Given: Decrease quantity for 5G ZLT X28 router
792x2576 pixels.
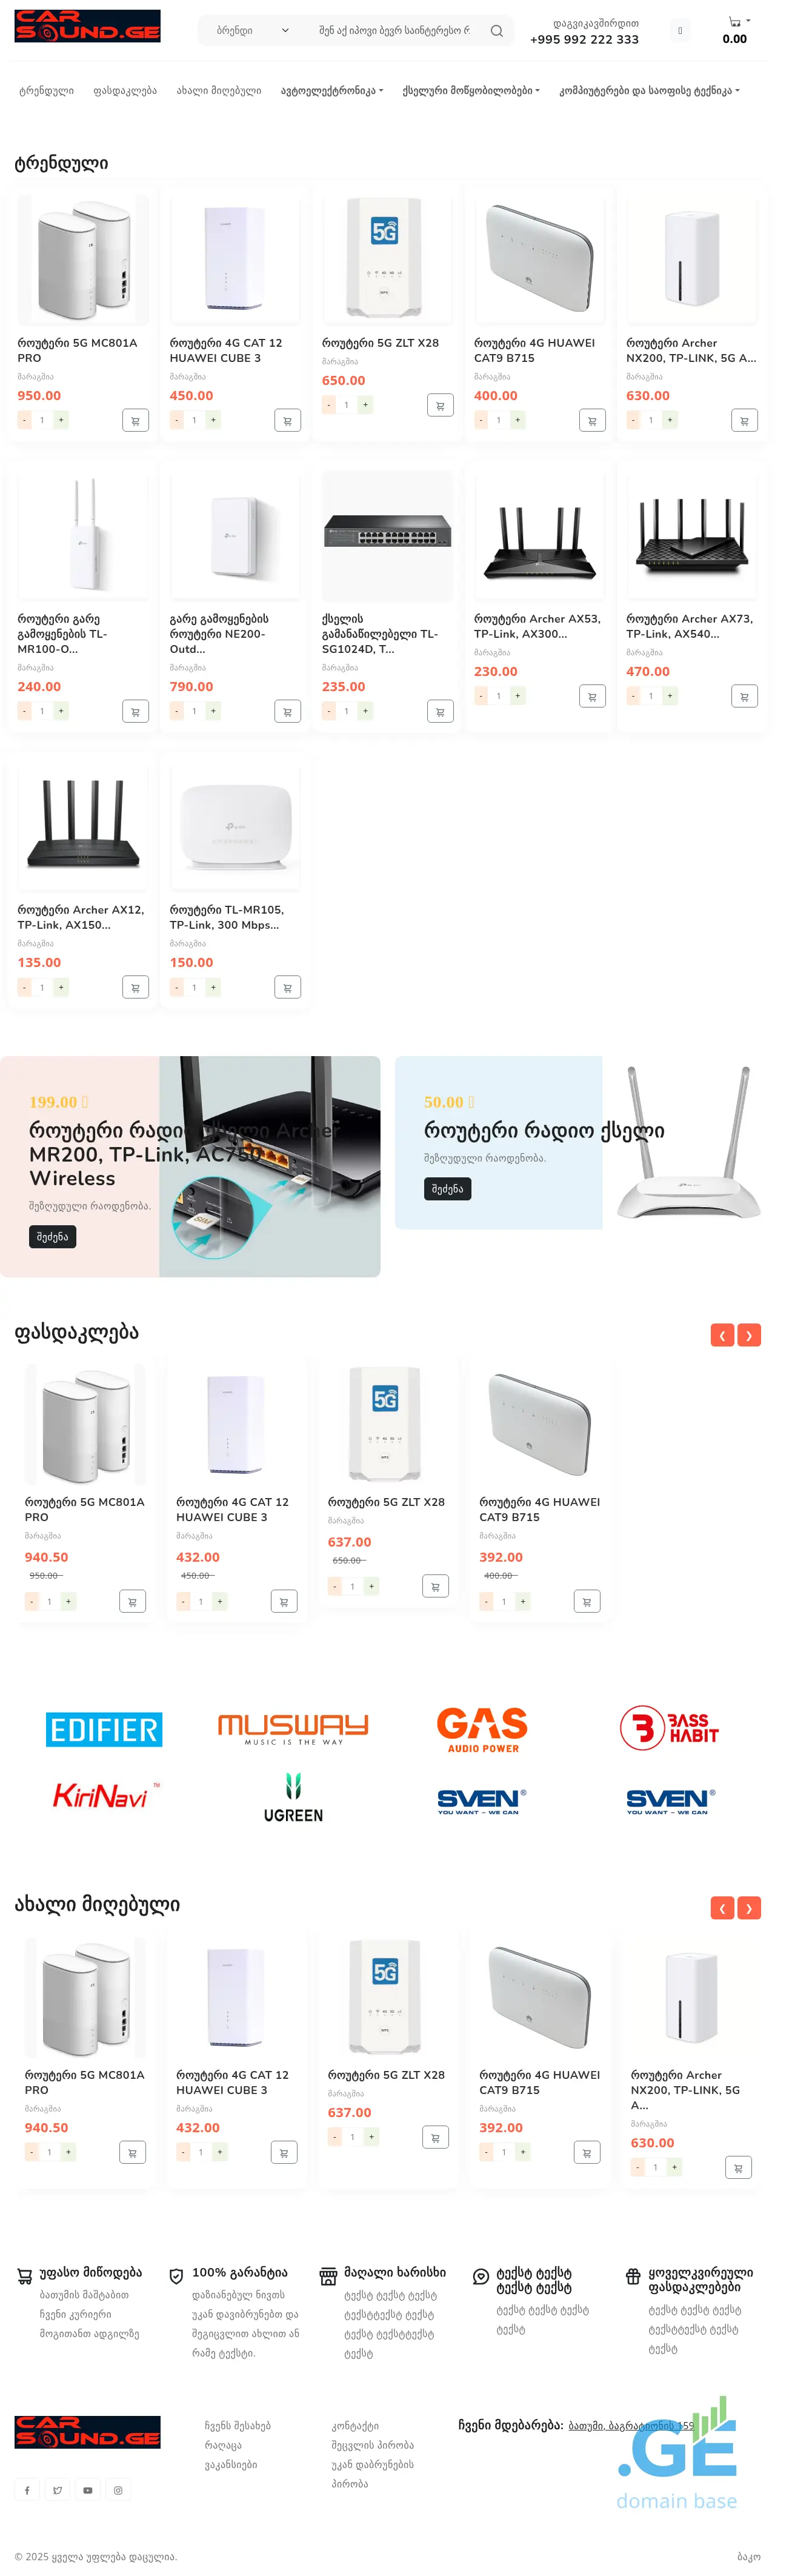Looking at the screenshot, I should [329, 405].
